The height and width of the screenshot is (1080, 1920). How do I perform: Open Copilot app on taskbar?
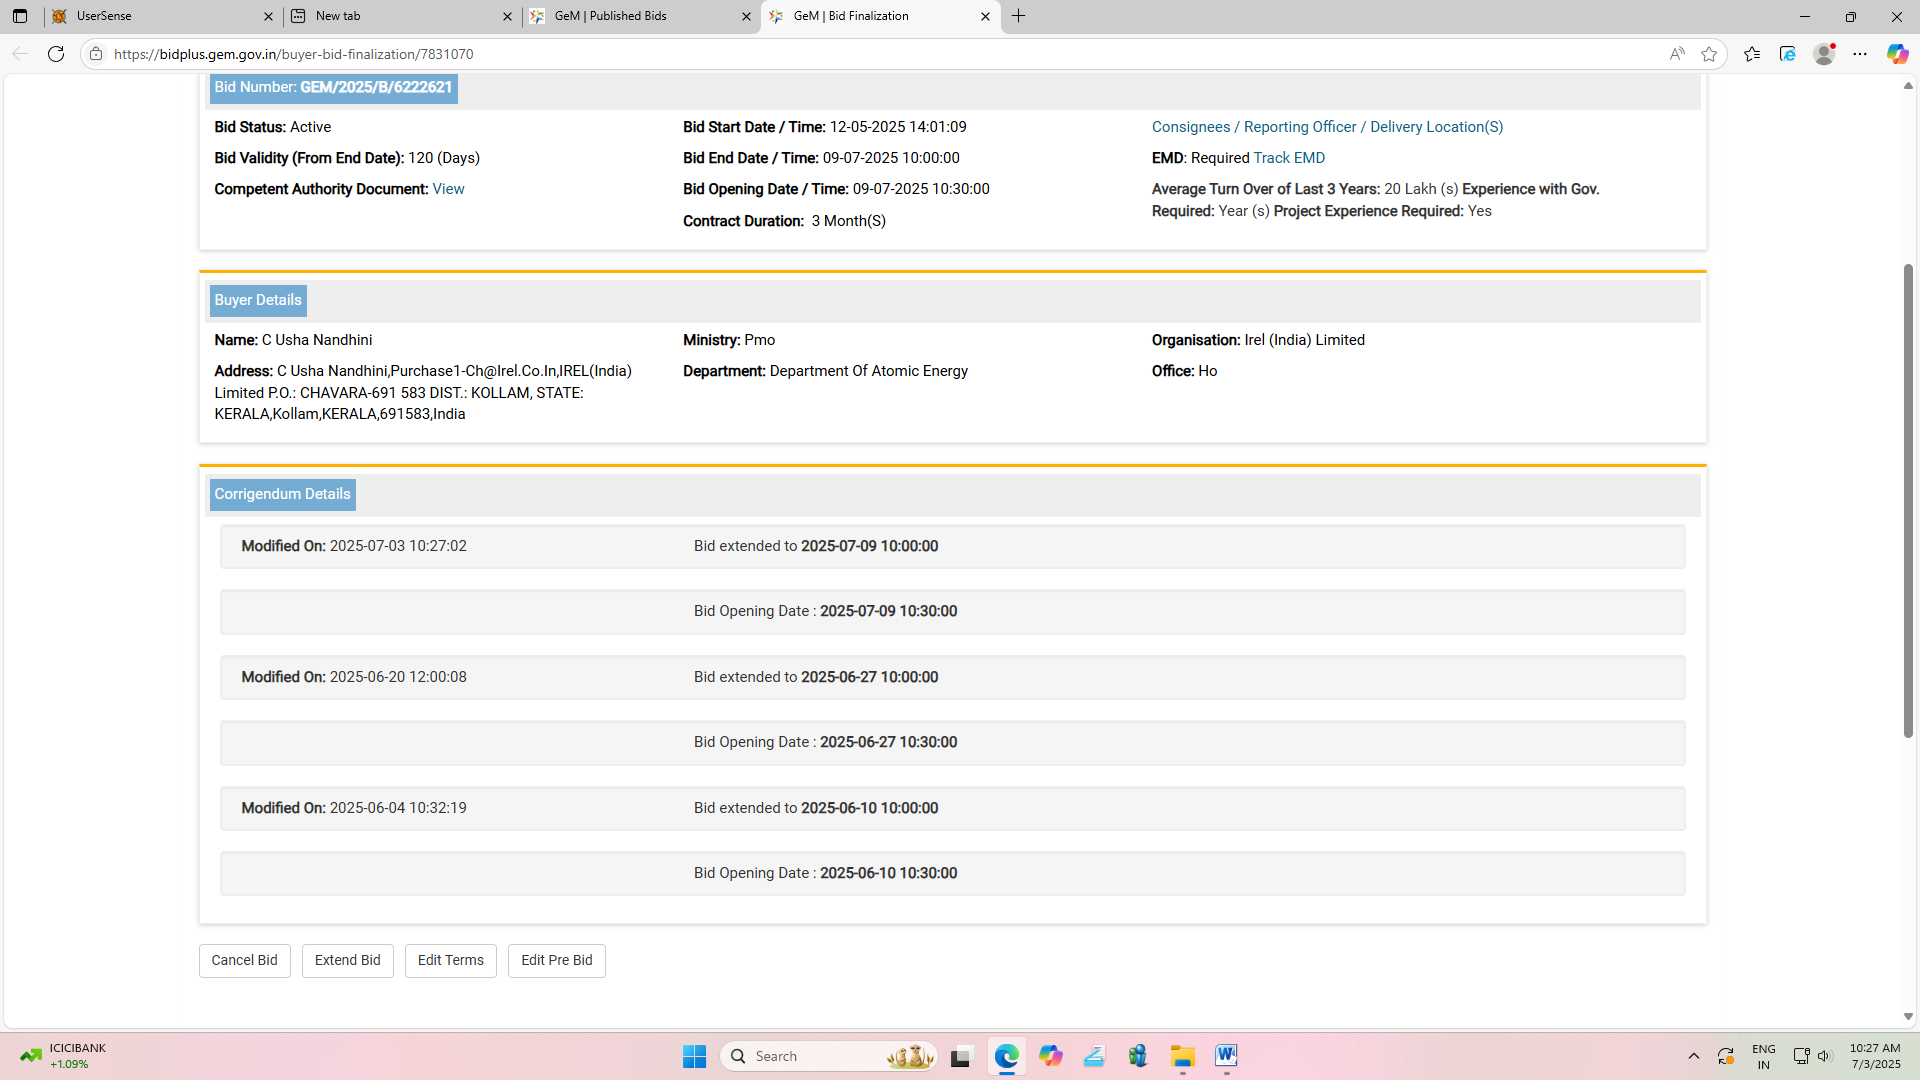click(x=1050, y=1056)
